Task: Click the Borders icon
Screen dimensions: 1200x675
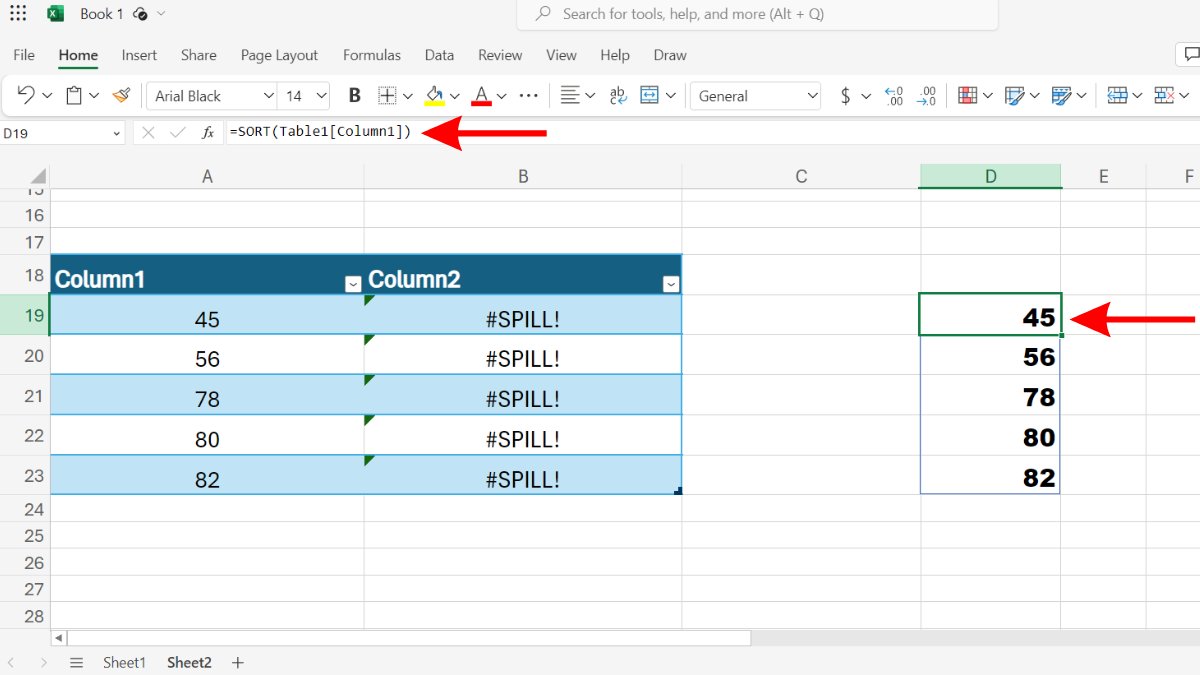Action: 386,95
